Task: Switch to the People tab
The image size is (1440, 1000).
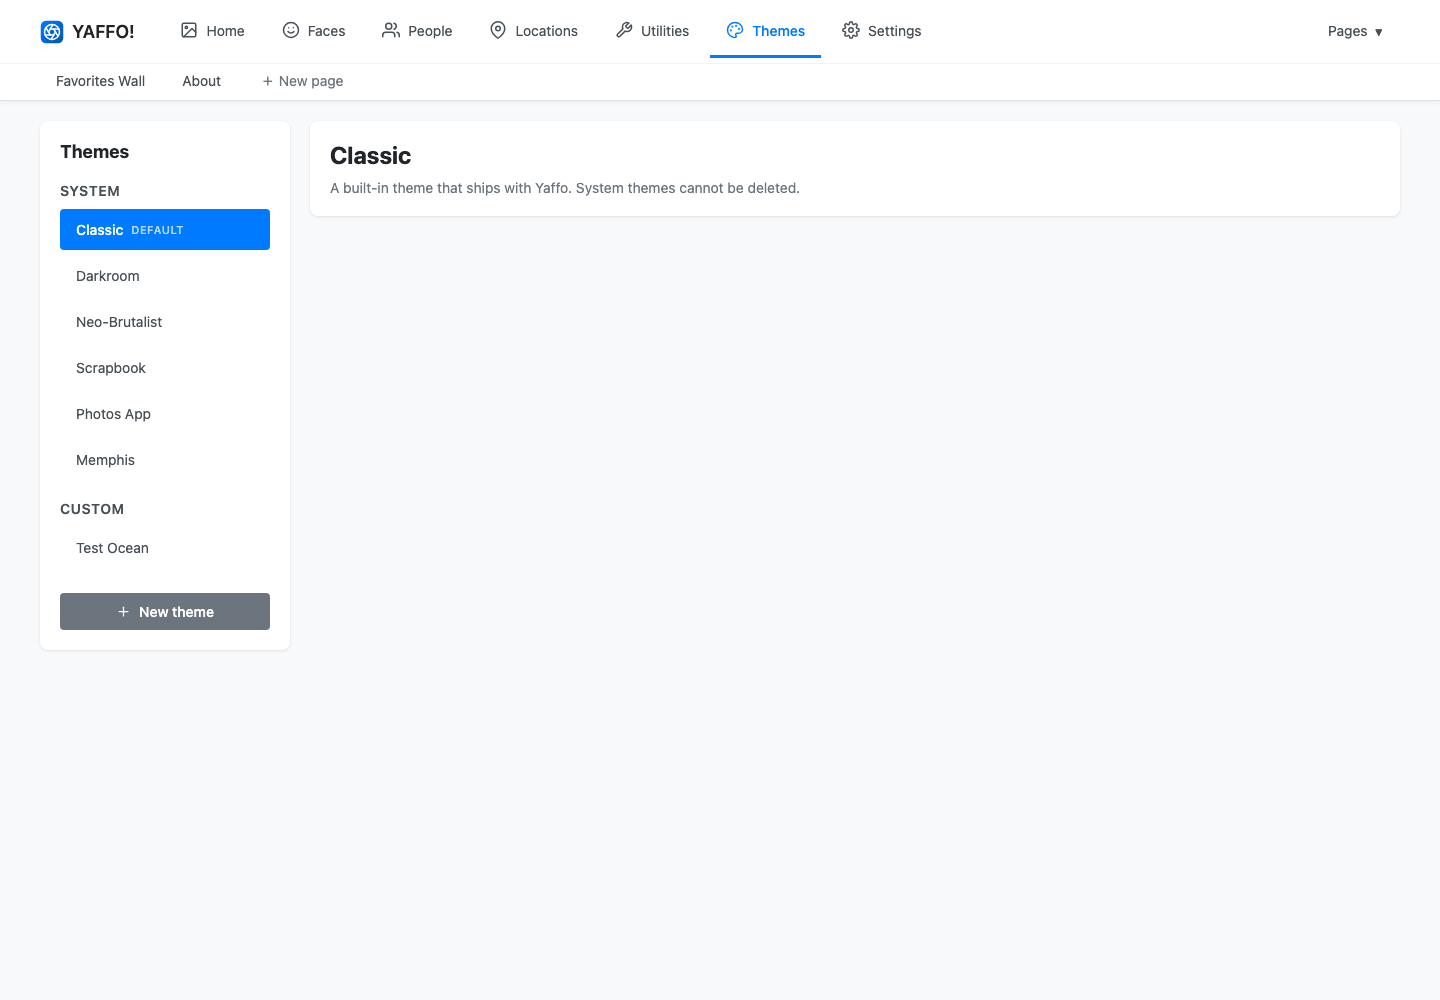Action: pyautogui.click(x=417, y=31)
